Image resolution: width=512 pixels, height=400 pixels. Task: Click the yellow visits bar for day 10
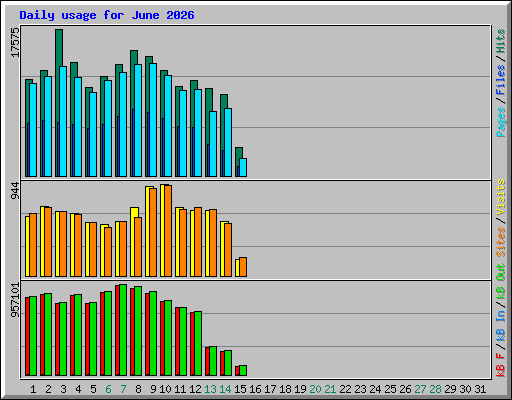162,230
